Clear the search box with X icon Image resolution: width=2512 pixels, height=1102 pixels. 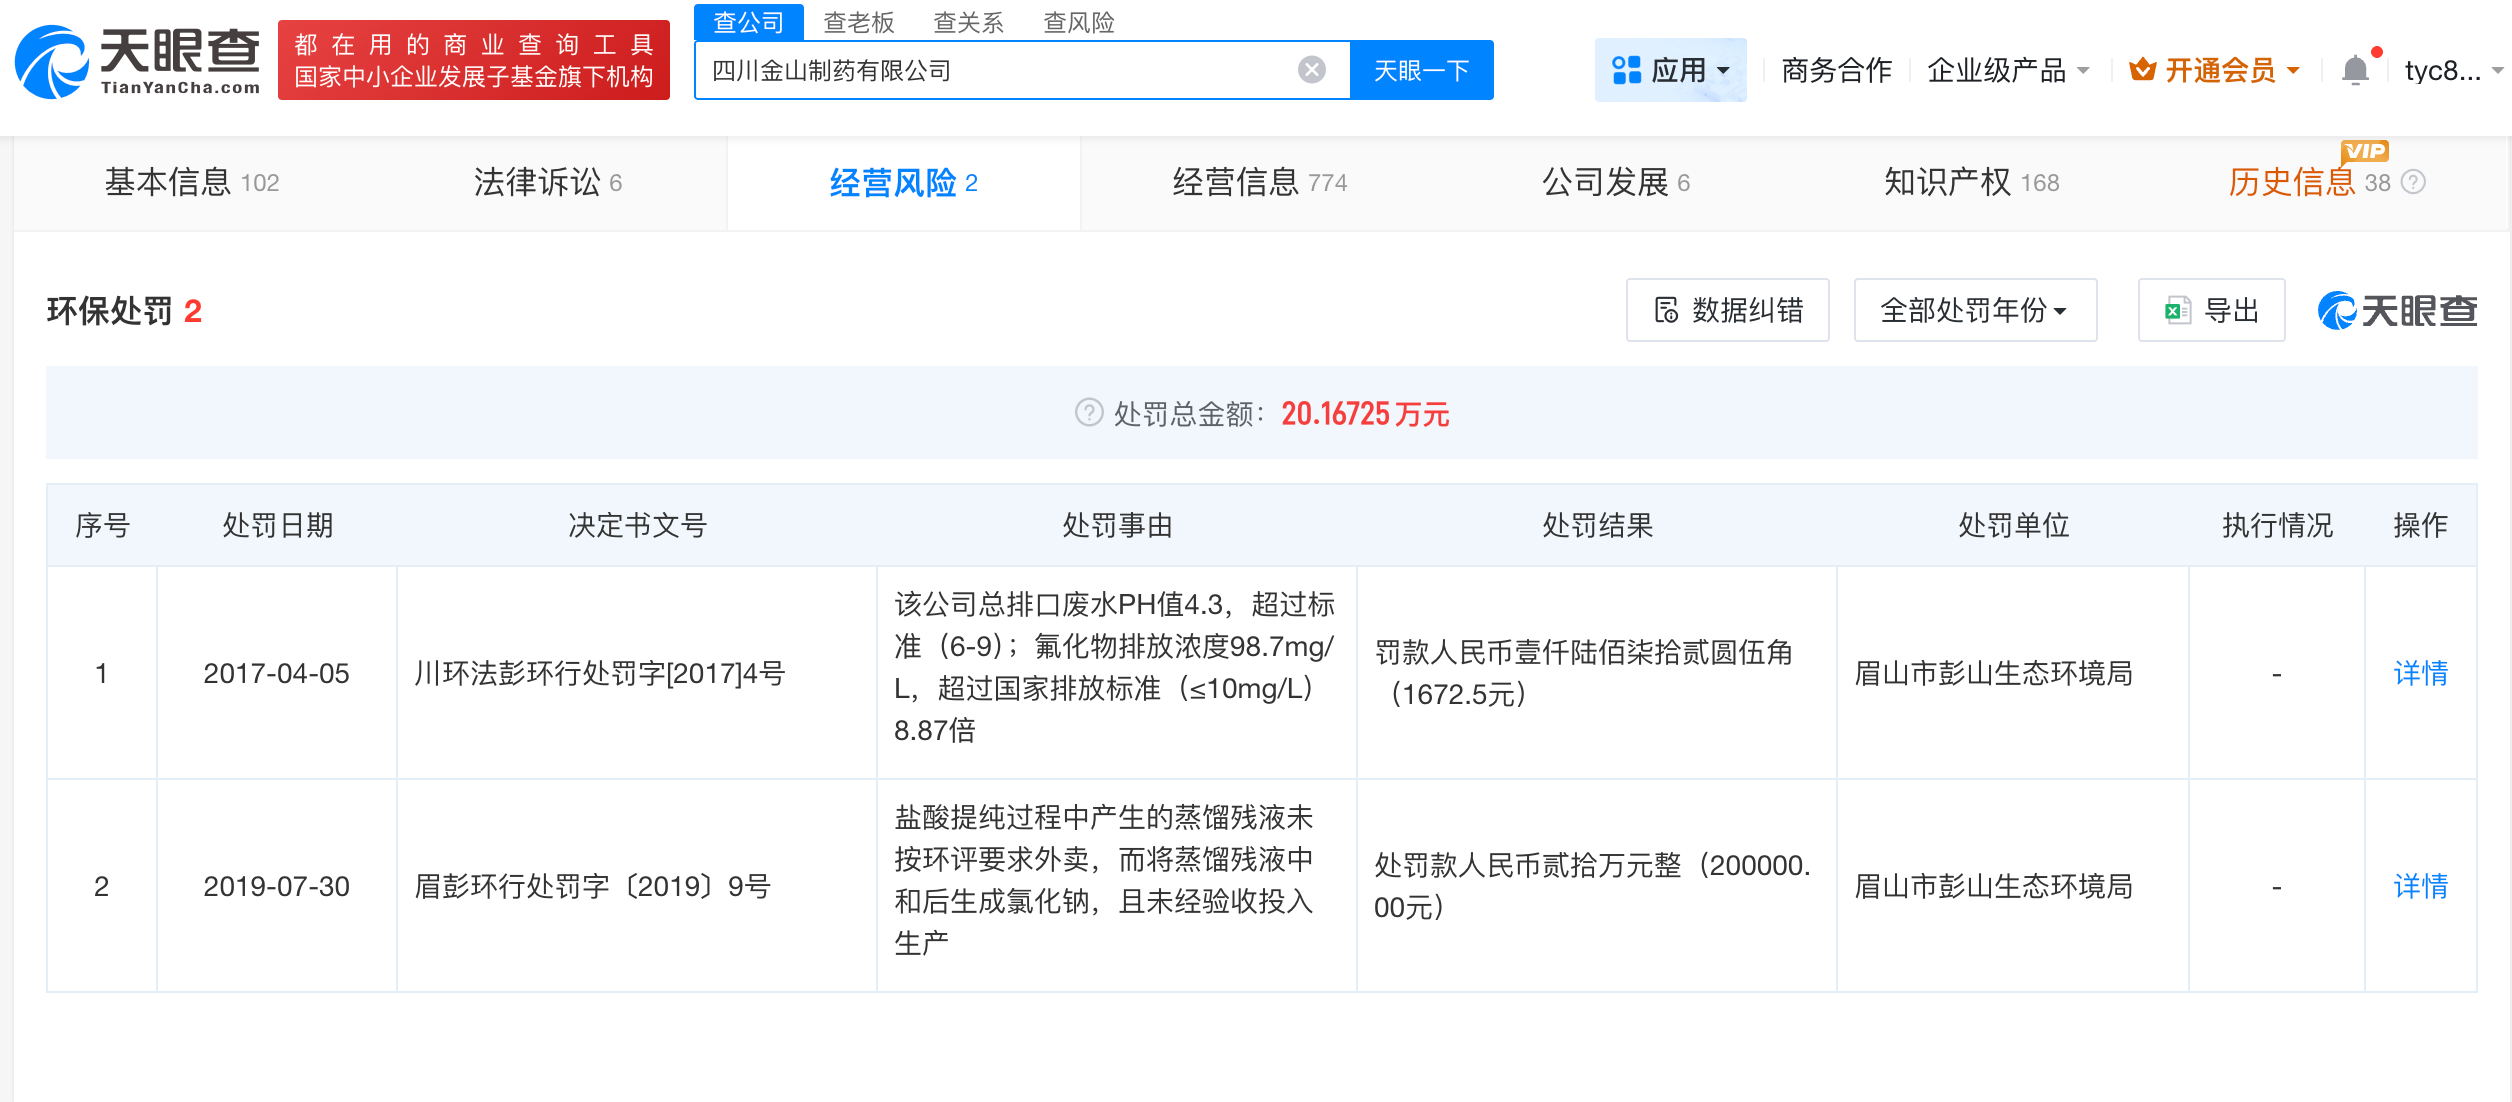click(x=1311, y=70)
